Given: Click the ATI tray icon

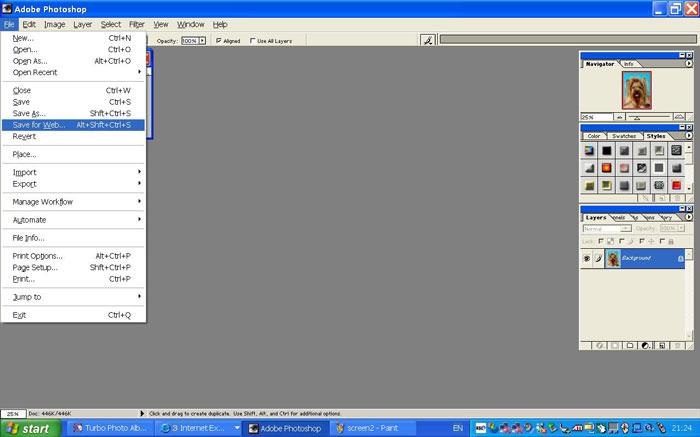Looking at the screenshot, I should tap(577, 428).
